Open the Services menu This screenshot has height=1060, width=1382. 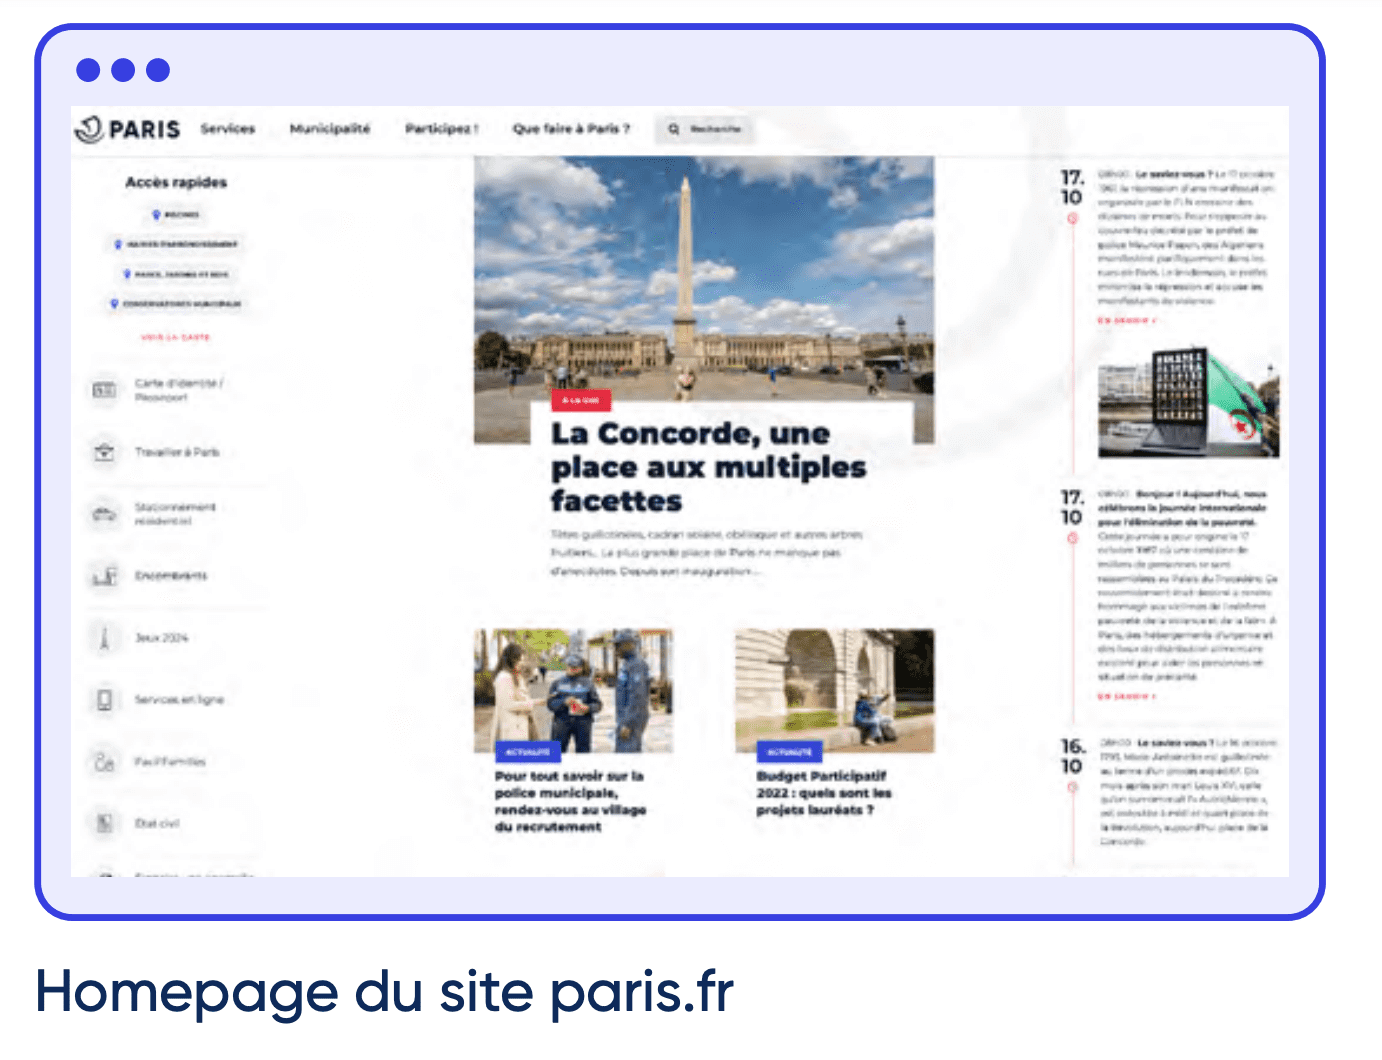click(x=228, y=129)
